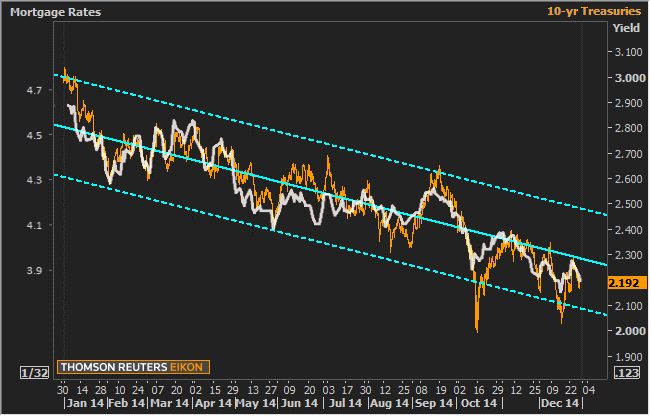The width and height of the screenshot is (651, 417).
Task: Click the 2.500 yield axis tick
Action: [x=629, y=205]
